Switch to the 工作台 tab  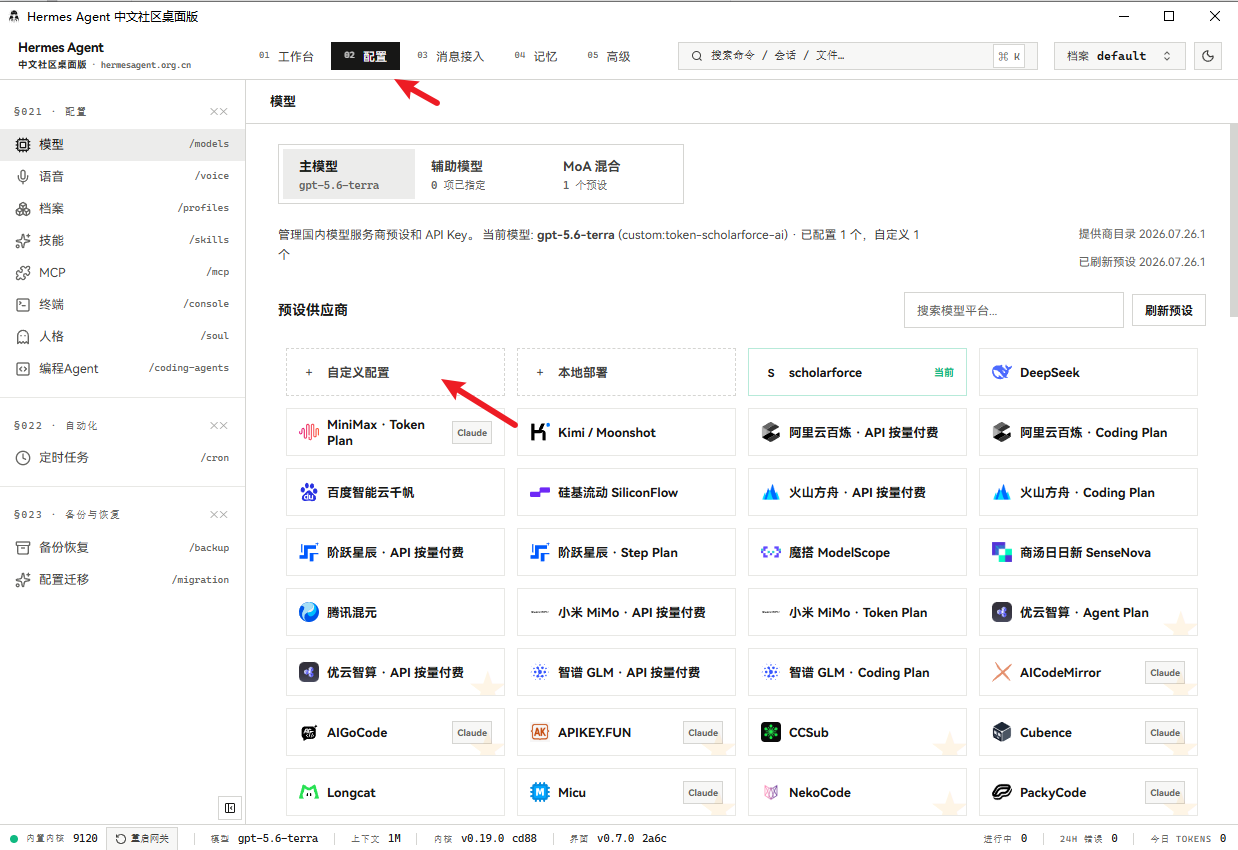pyautogui.click(x=286, y=56)
